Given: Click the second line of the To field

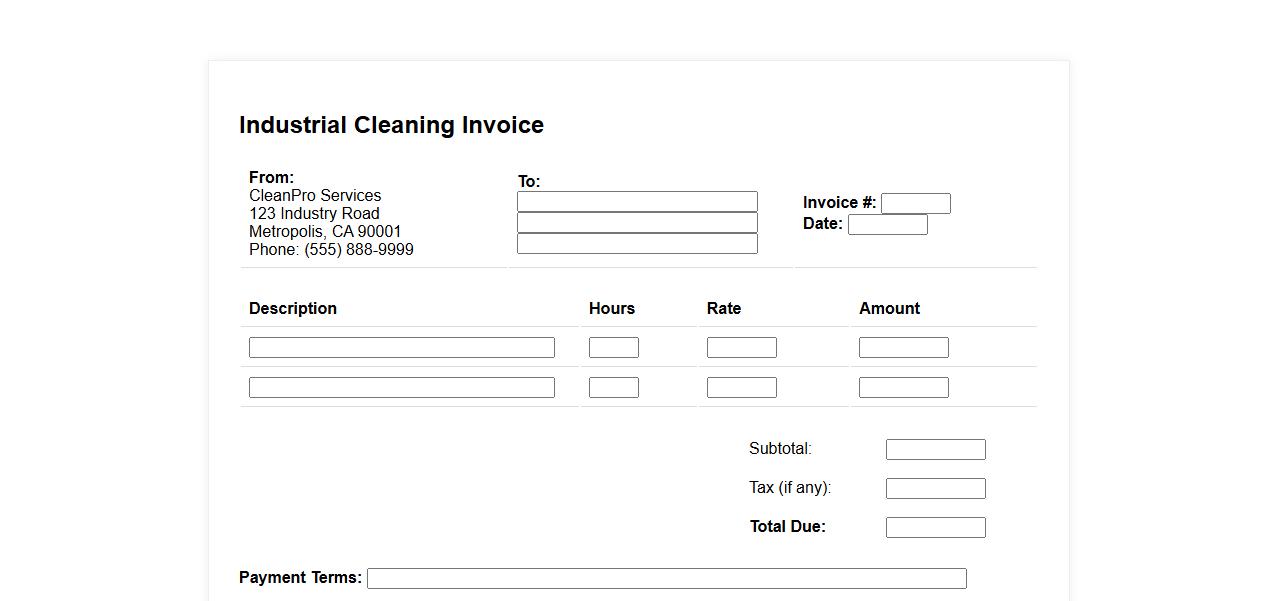Looking at the screenshot, I should tap(637, 223).
